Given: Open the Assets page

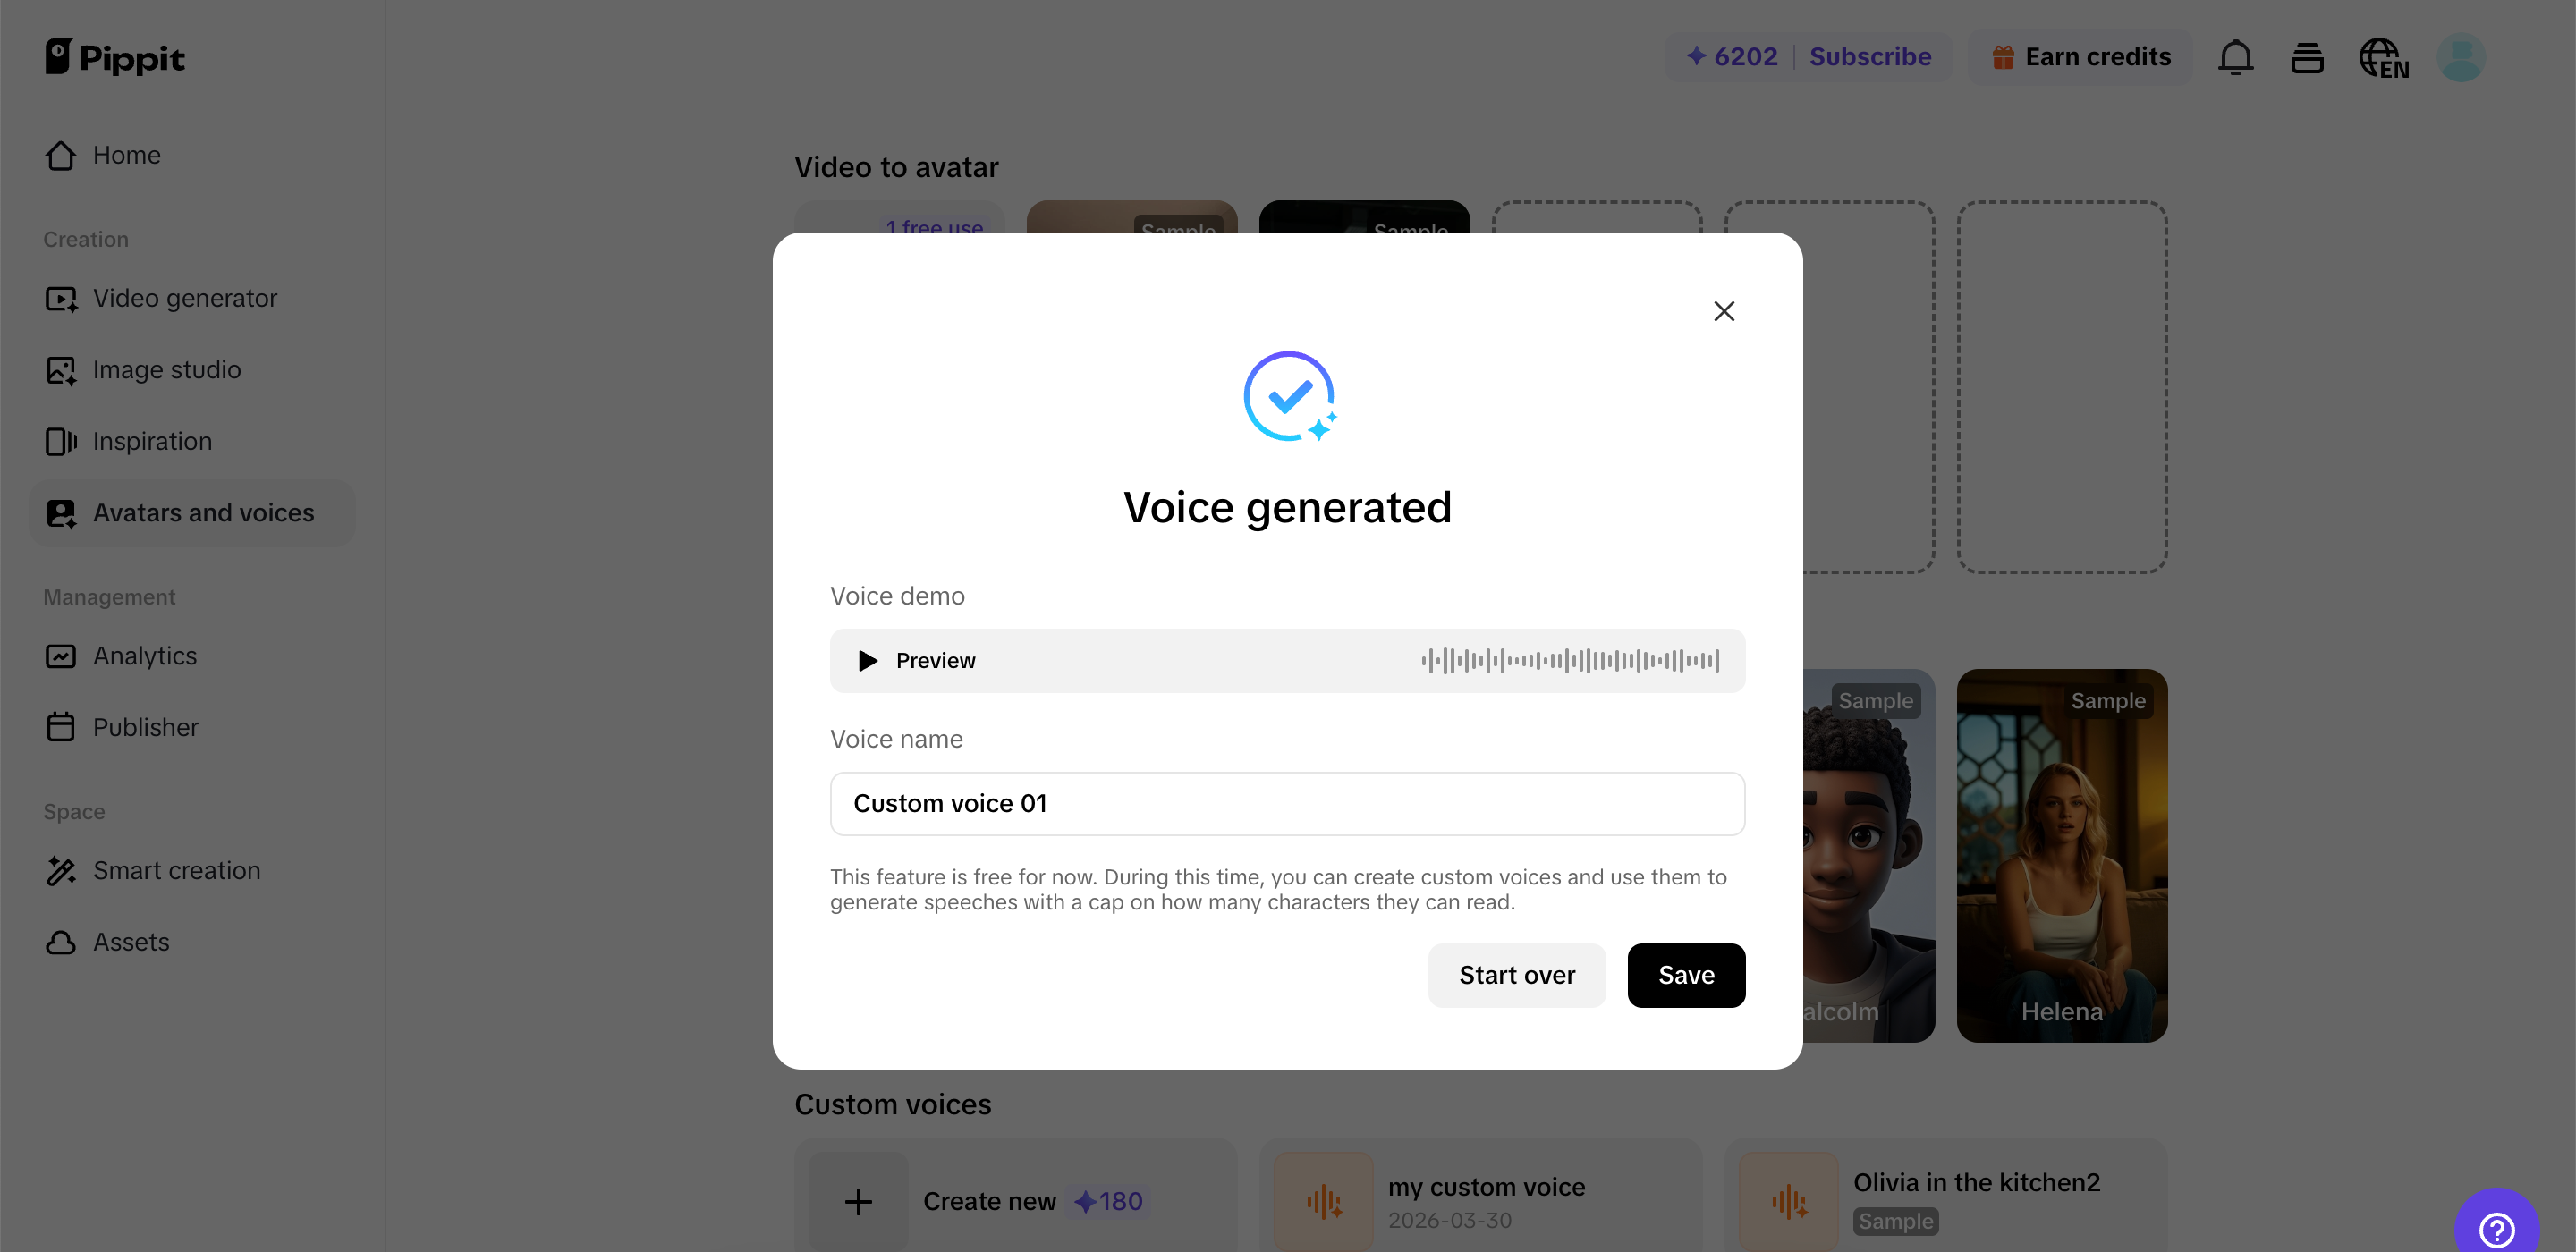Looking at the screenshot, I should coord(131,941).
